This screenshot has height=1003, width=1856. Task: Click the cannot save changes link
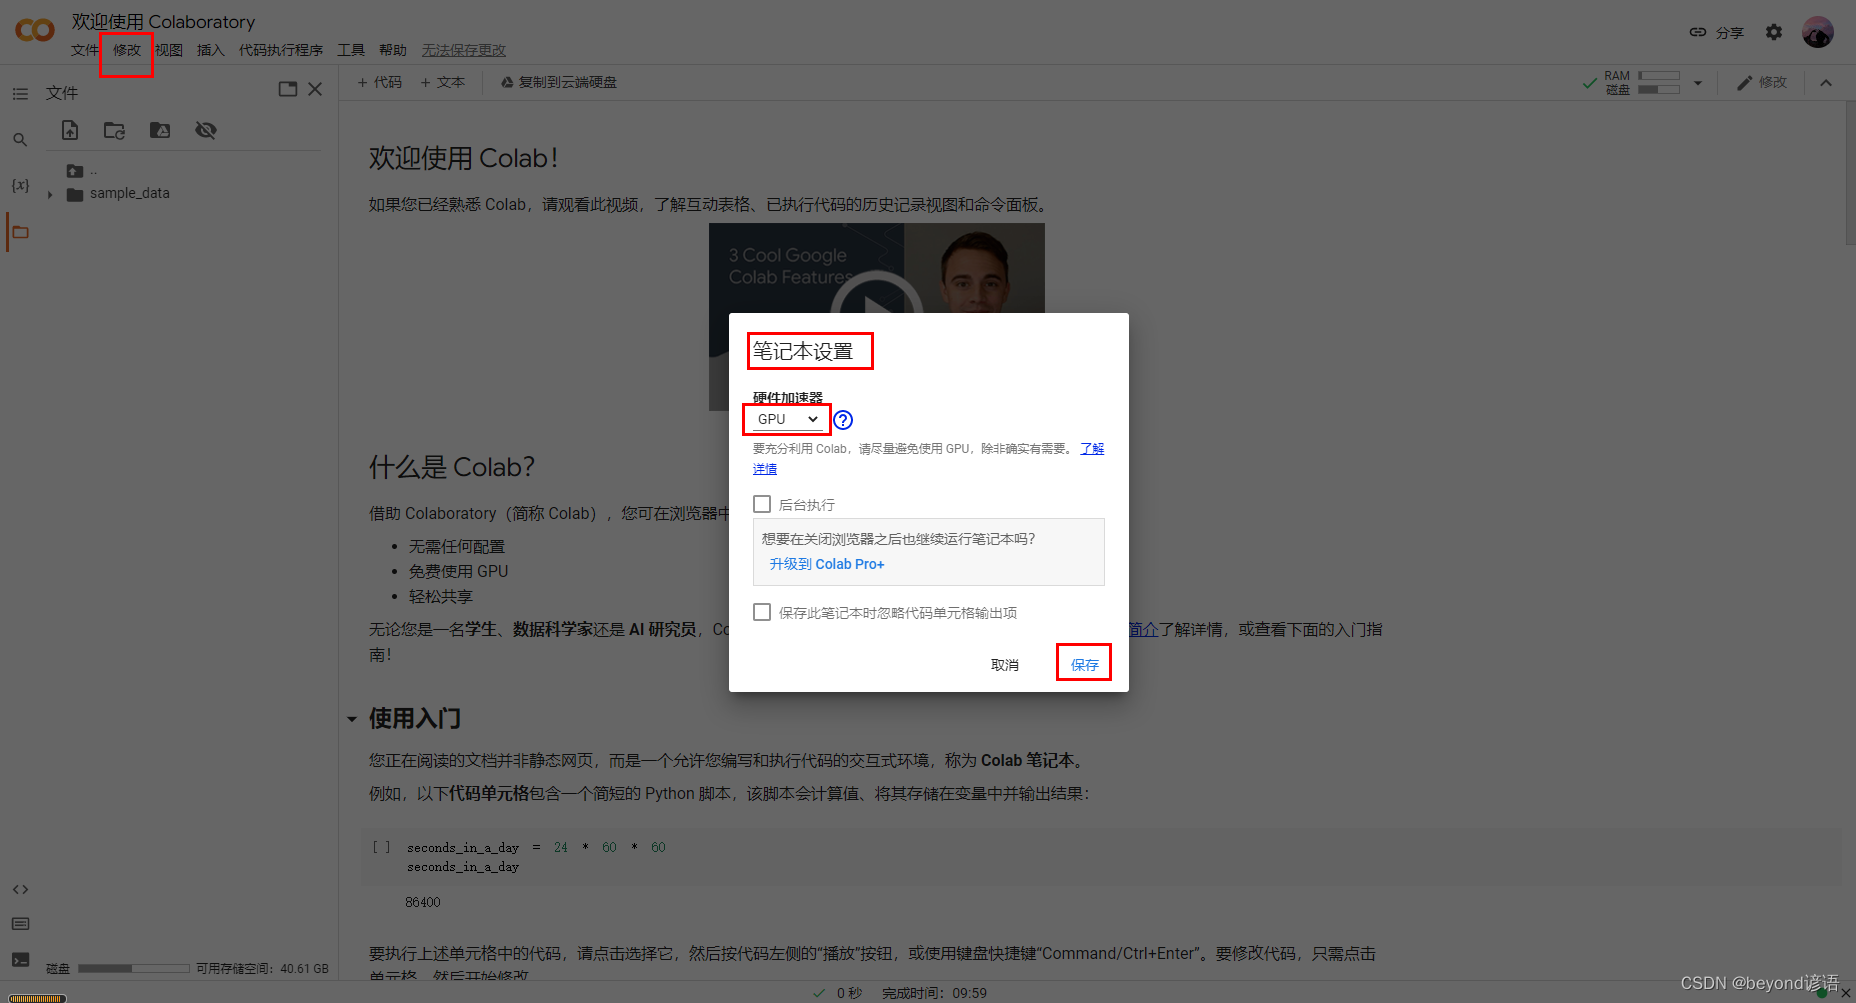tap(464, 50)
